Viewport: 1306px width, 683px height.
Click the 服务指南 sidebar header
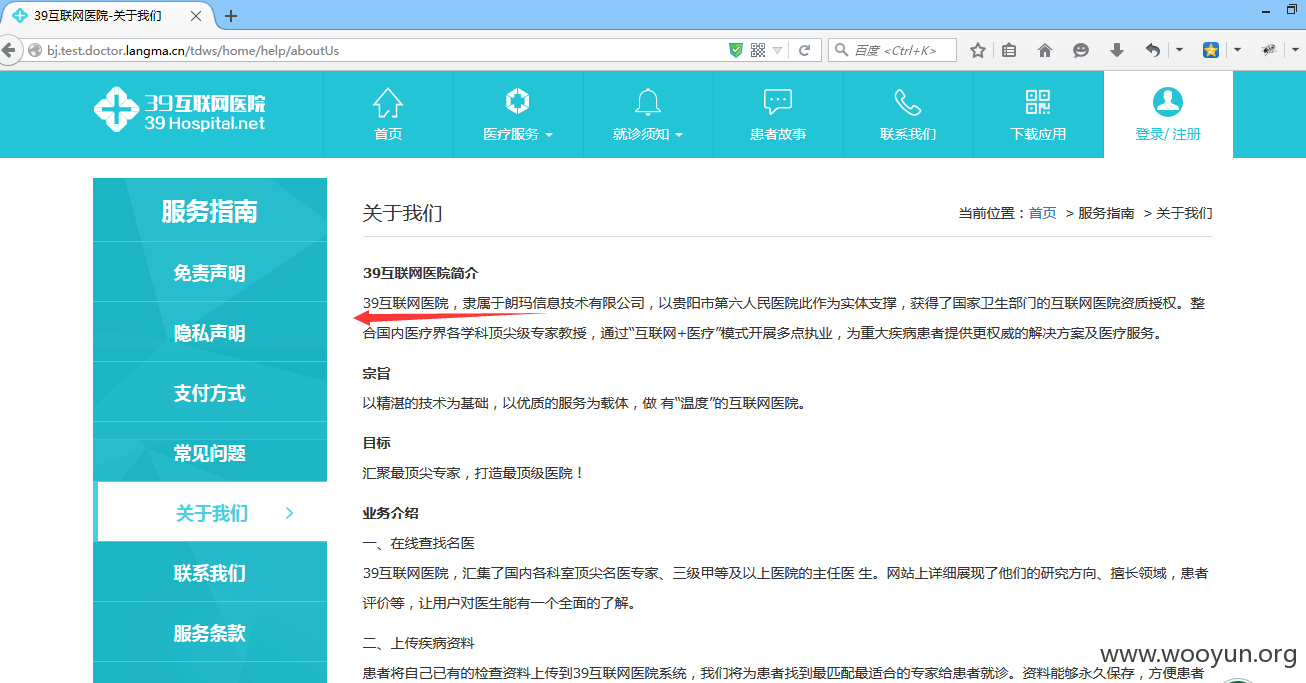click(210, 211)
